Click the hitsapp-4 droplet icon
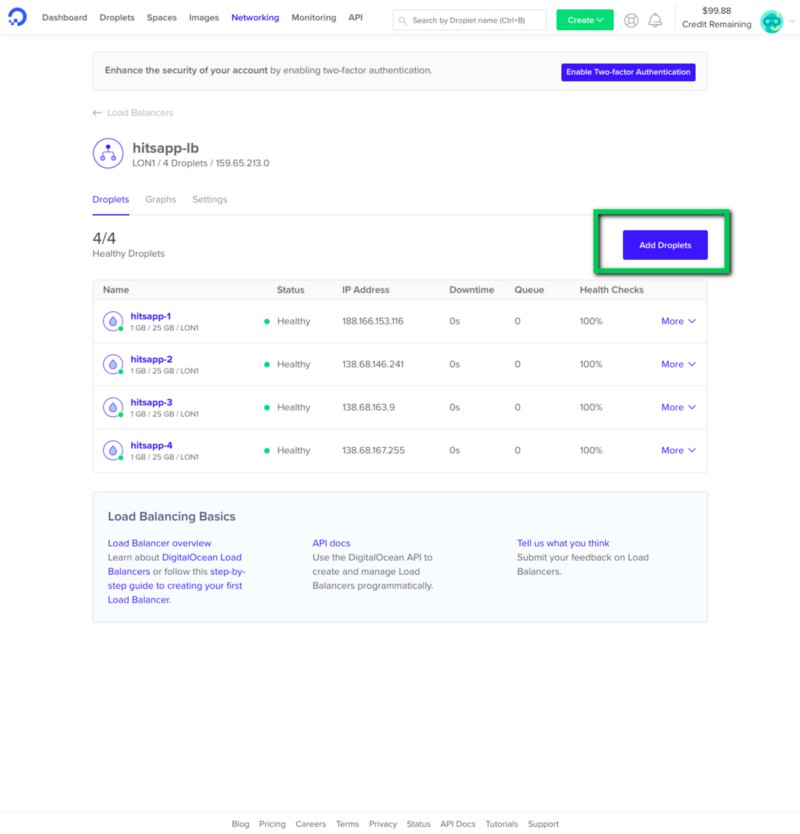This screenshot has height=834, width=800. click(x=113, y=451)
